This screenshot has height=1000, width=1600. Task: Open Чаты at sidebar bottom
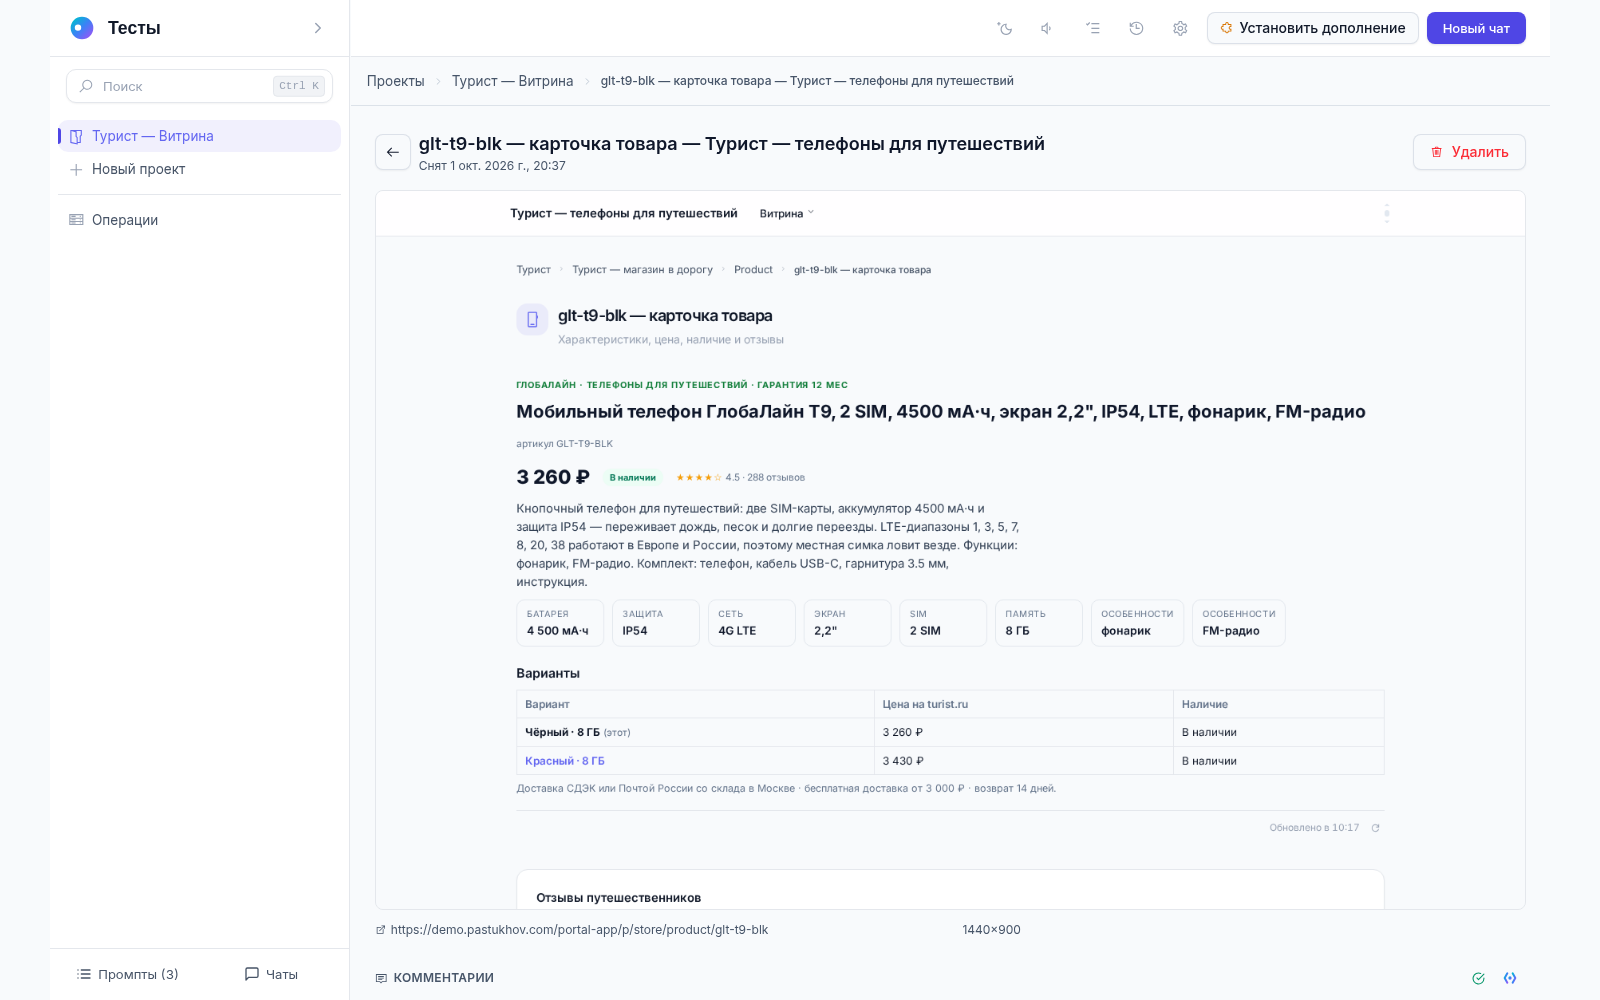[x=271, y=974]
